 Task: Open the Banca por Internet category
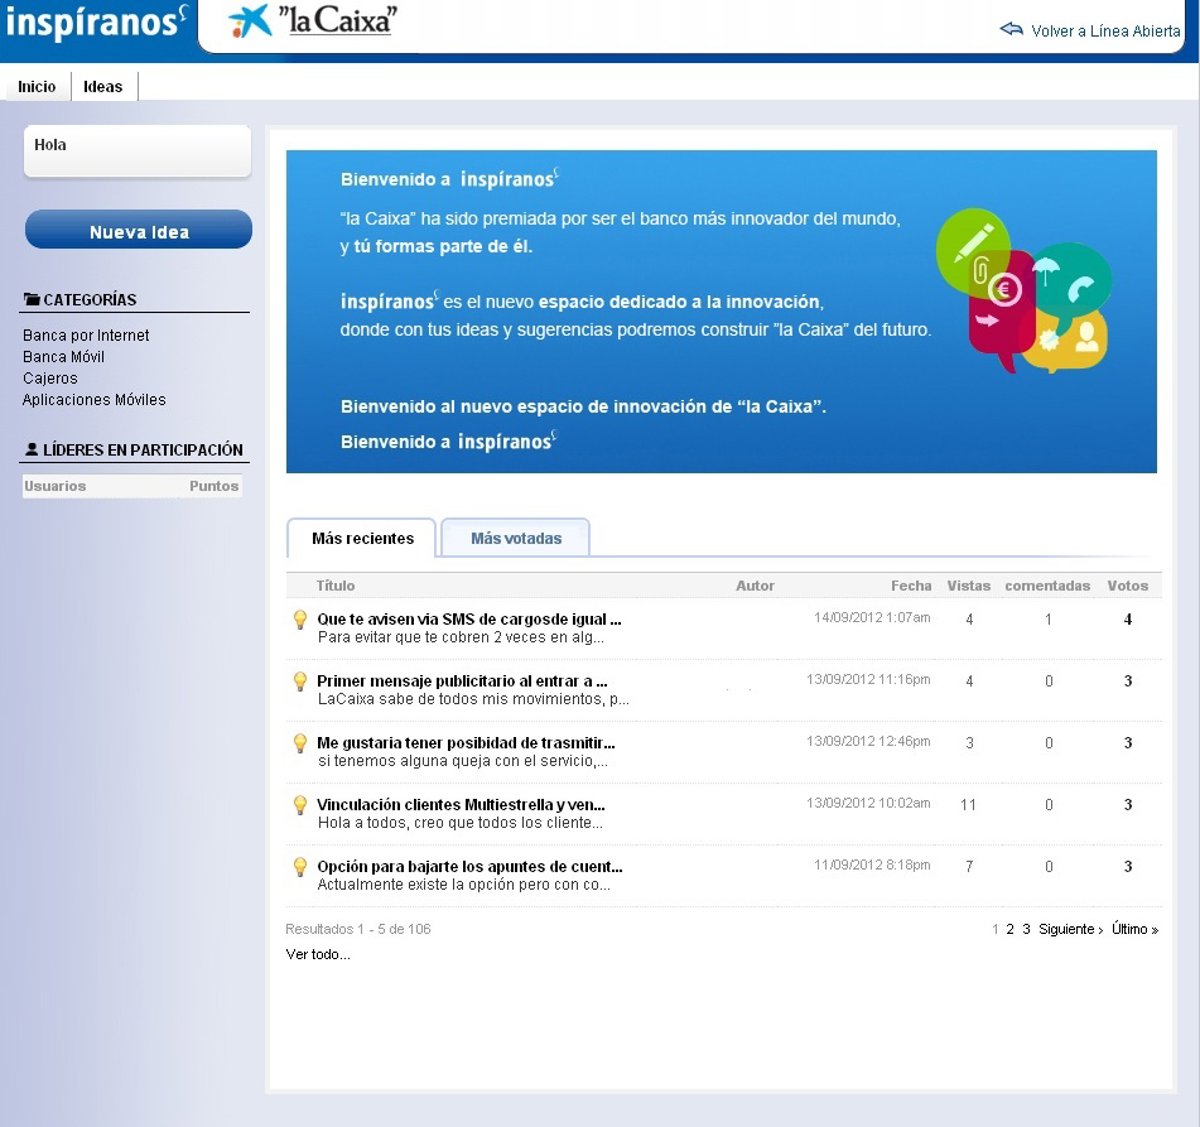(x=86, y=336)
